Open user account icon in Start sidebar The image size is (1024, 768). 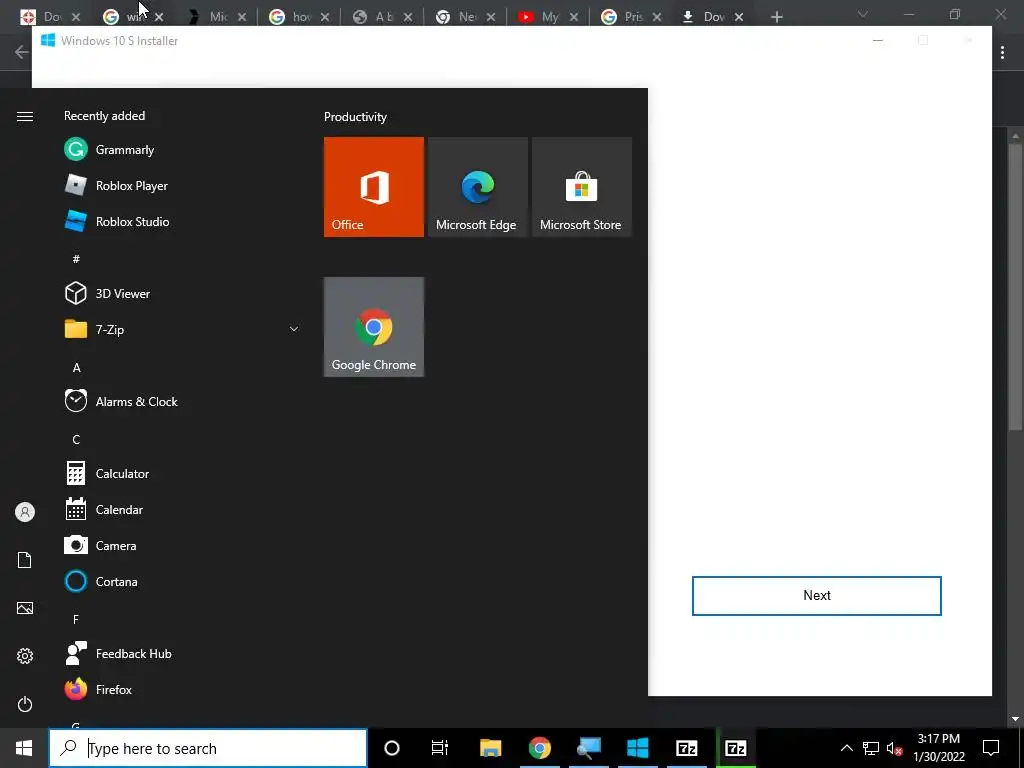point(25,512)
